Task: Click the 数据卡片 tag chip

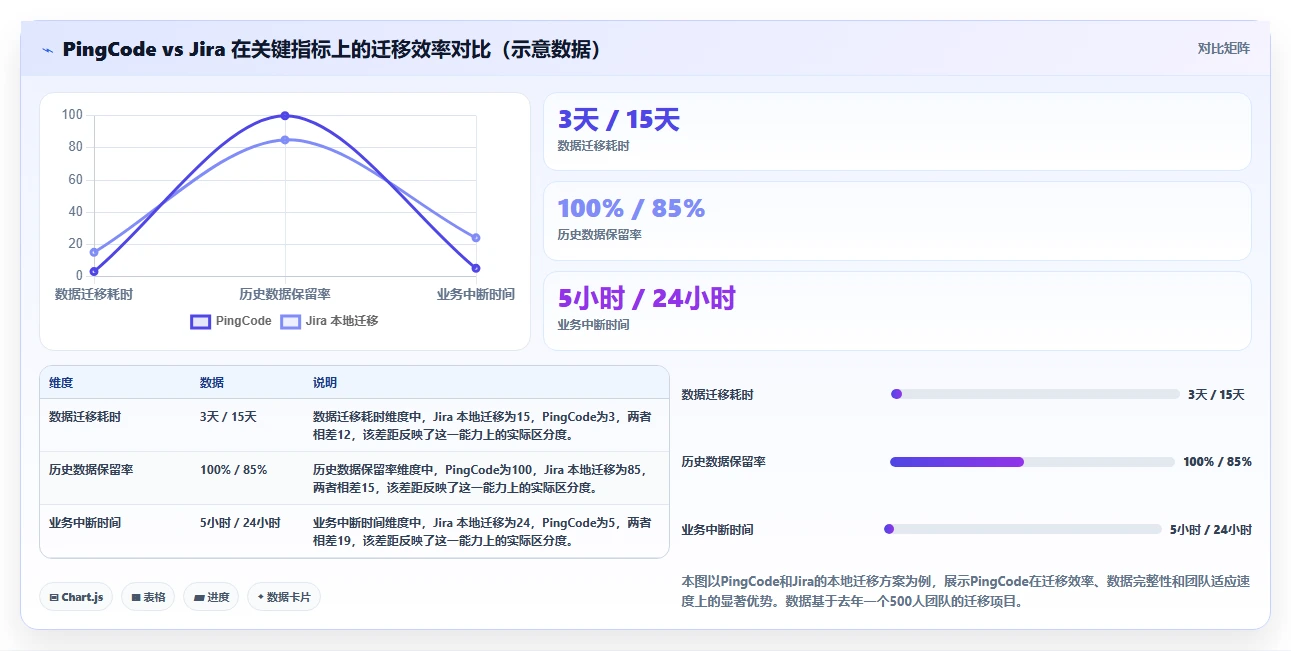Action: pos(284,597)
